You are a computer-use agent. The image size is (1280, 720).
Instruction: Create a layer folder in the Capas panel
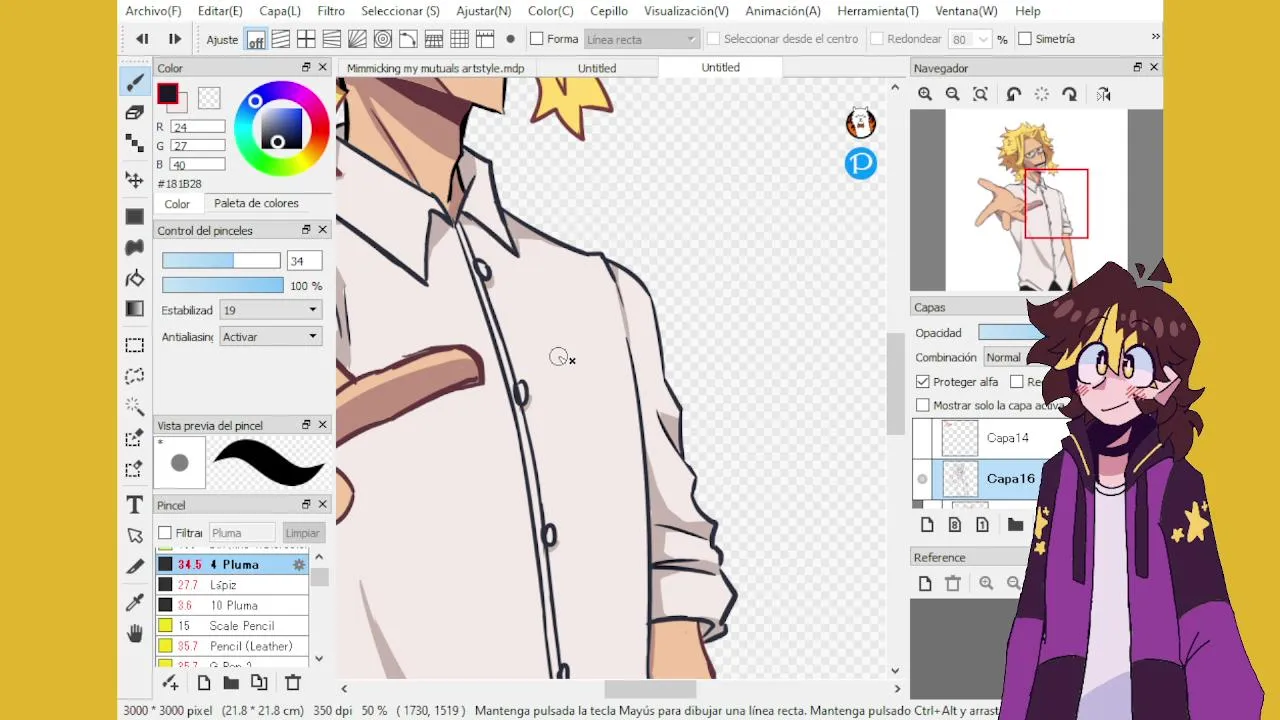[1015, 525]
